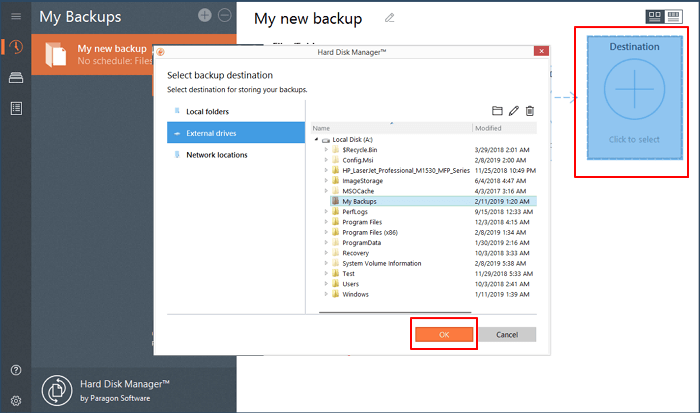The image size is (700, 413).
Task: Open the hamburger menu in the sidebar
Action: point(15,17)
